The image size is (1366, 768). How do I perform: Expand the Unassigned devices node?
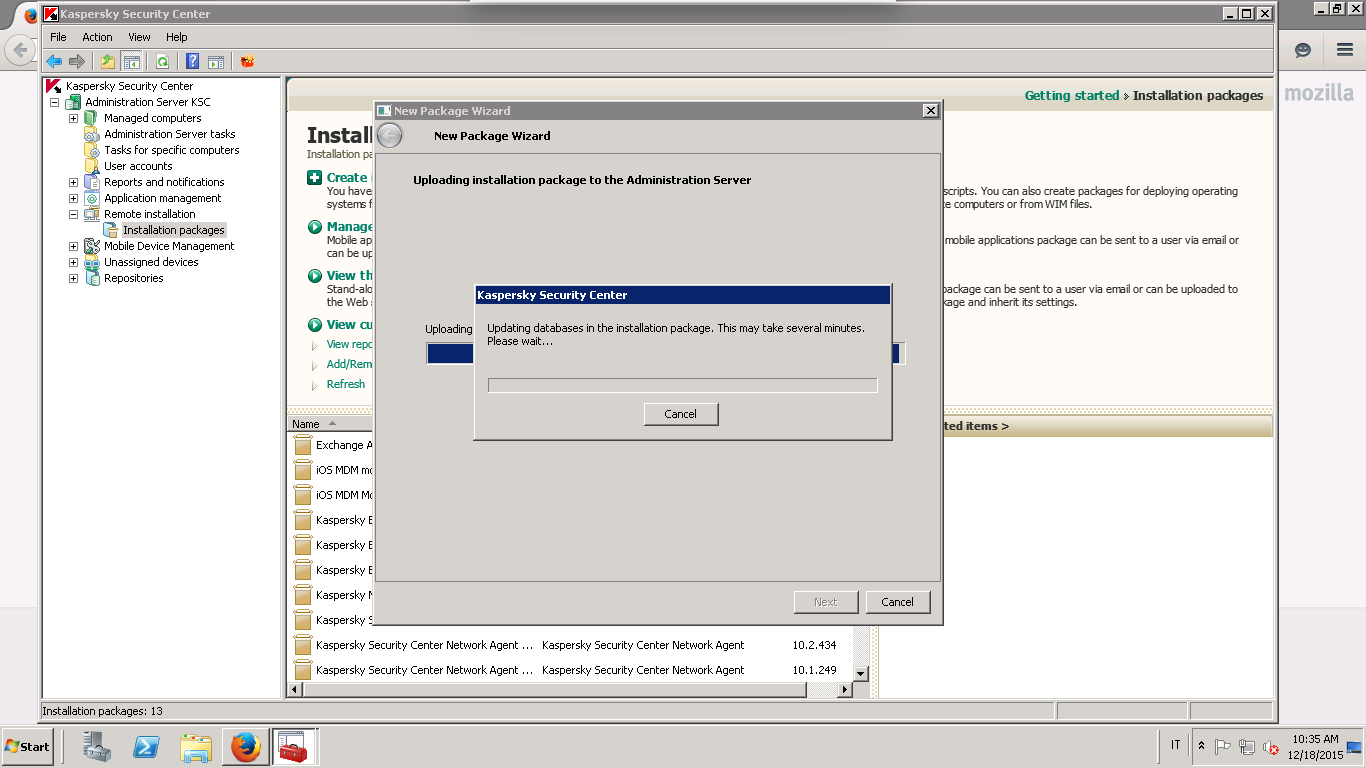(x=73, y=262)
